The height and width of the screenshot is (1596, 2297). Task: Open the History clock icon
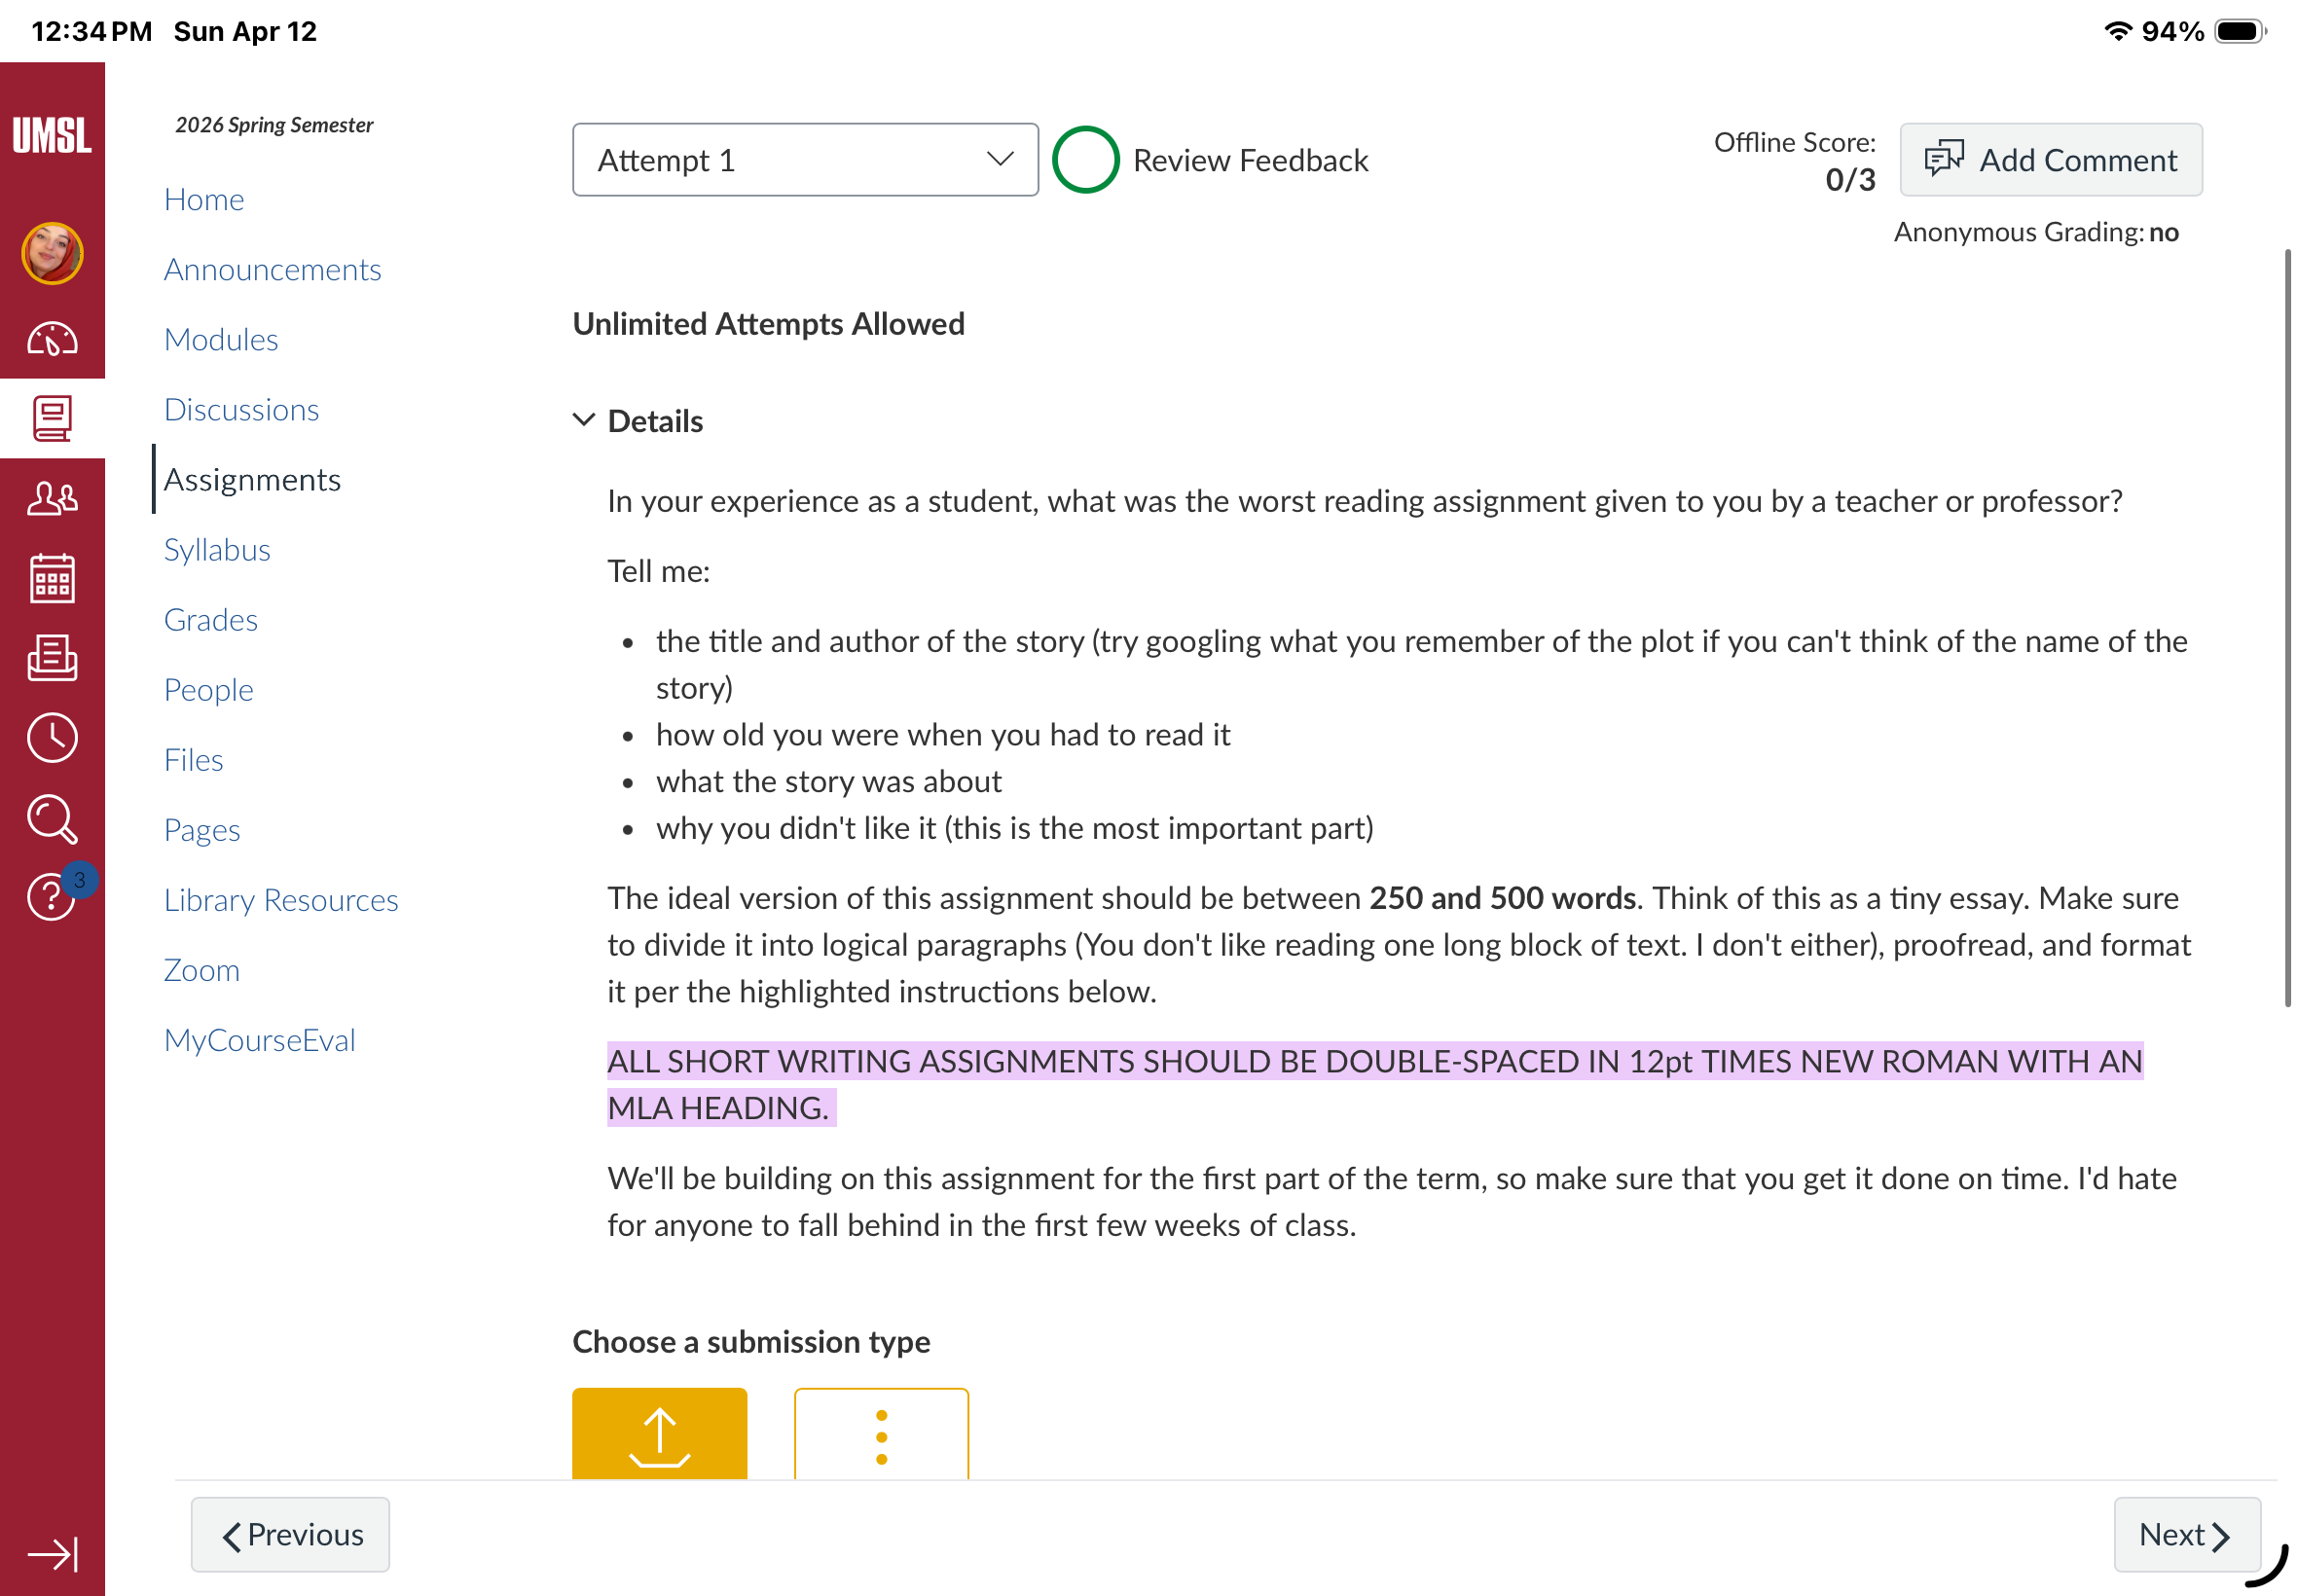pos(52,738)
